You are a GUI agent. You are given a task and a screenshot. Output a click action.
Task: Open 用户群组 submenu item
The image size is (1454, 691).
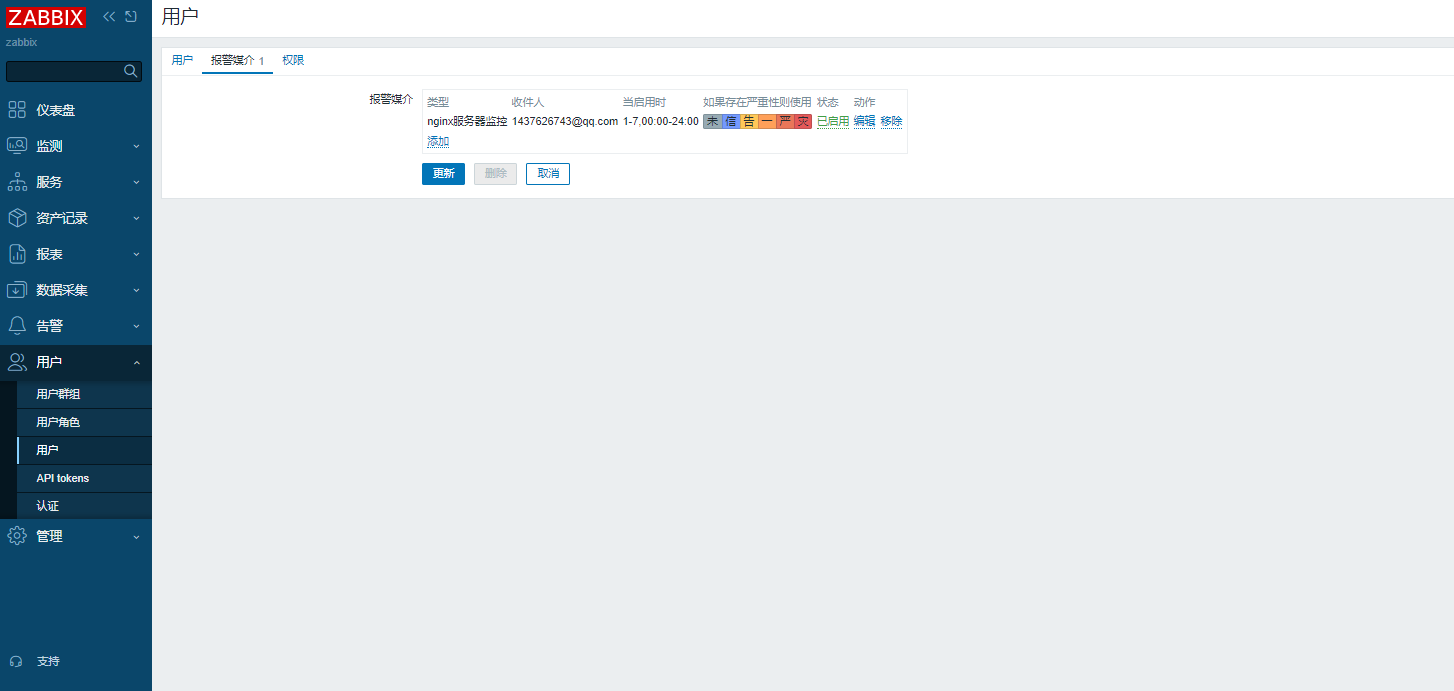[84, 394]
